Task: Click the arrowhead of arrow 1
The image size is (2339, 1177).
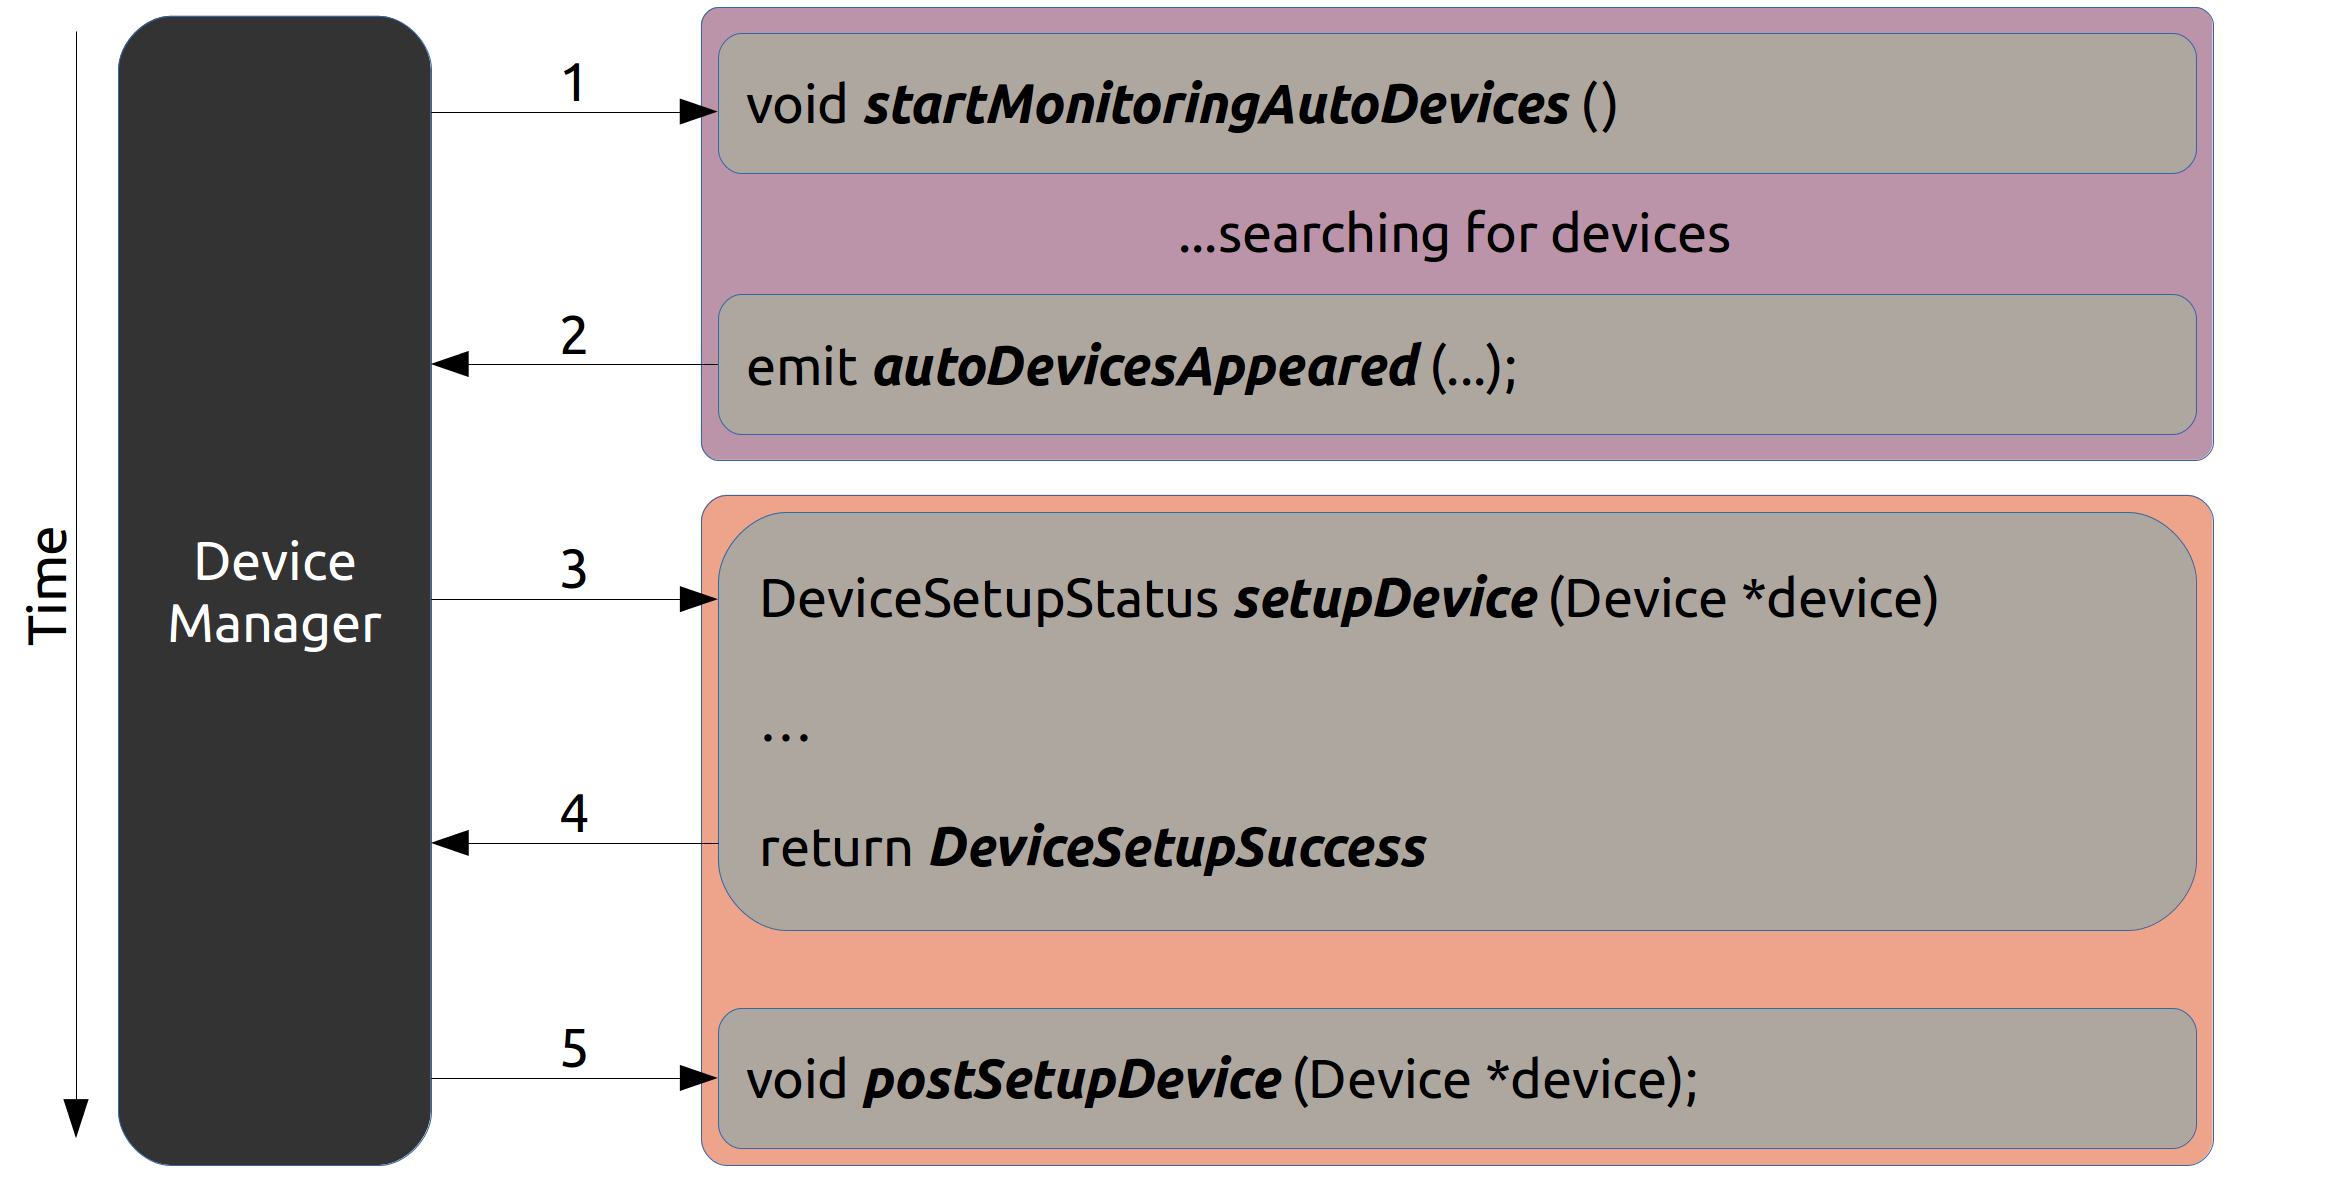Action: [x=698, y=112]
